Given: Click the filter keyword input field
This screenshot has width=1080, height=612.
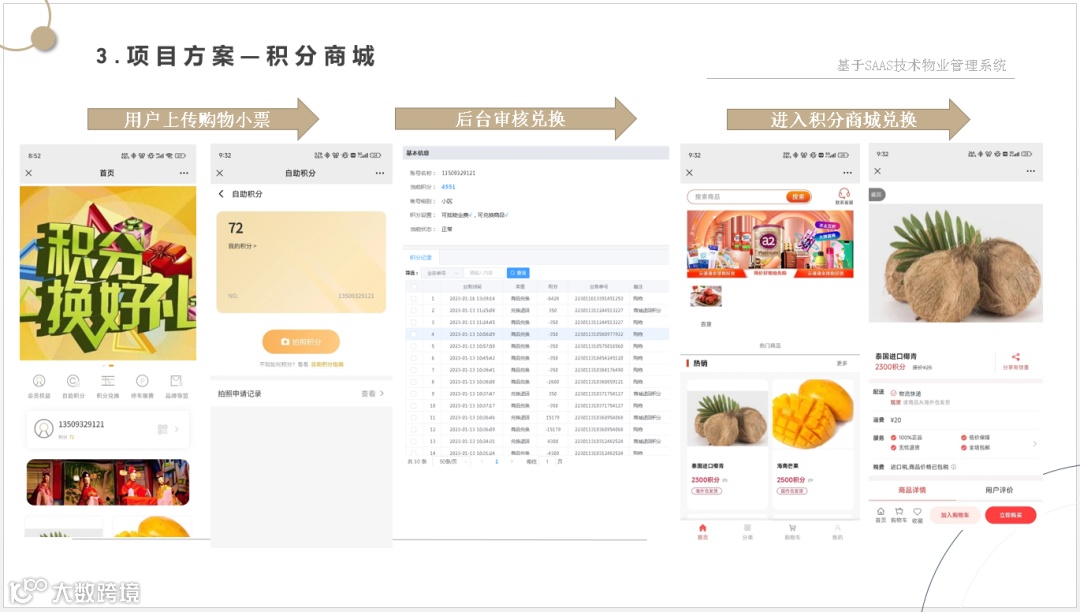Looking at the screenshot, I should 484,273.
